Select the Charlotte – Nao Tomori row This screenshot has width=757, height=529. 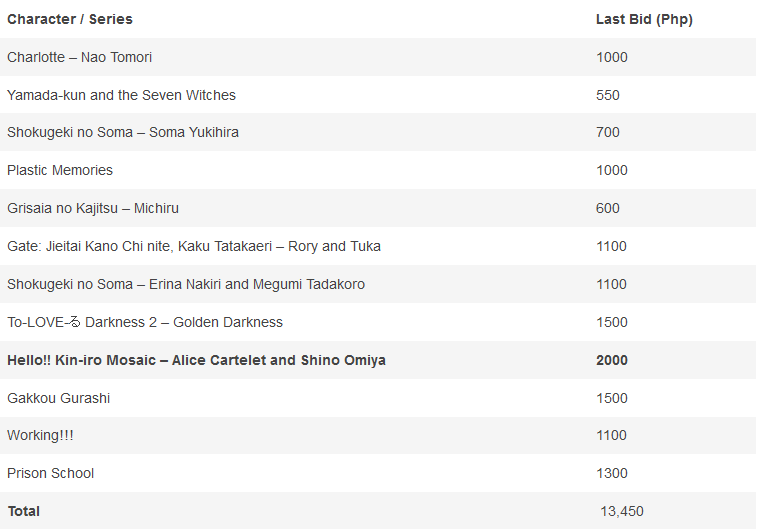tap(80, 57)
